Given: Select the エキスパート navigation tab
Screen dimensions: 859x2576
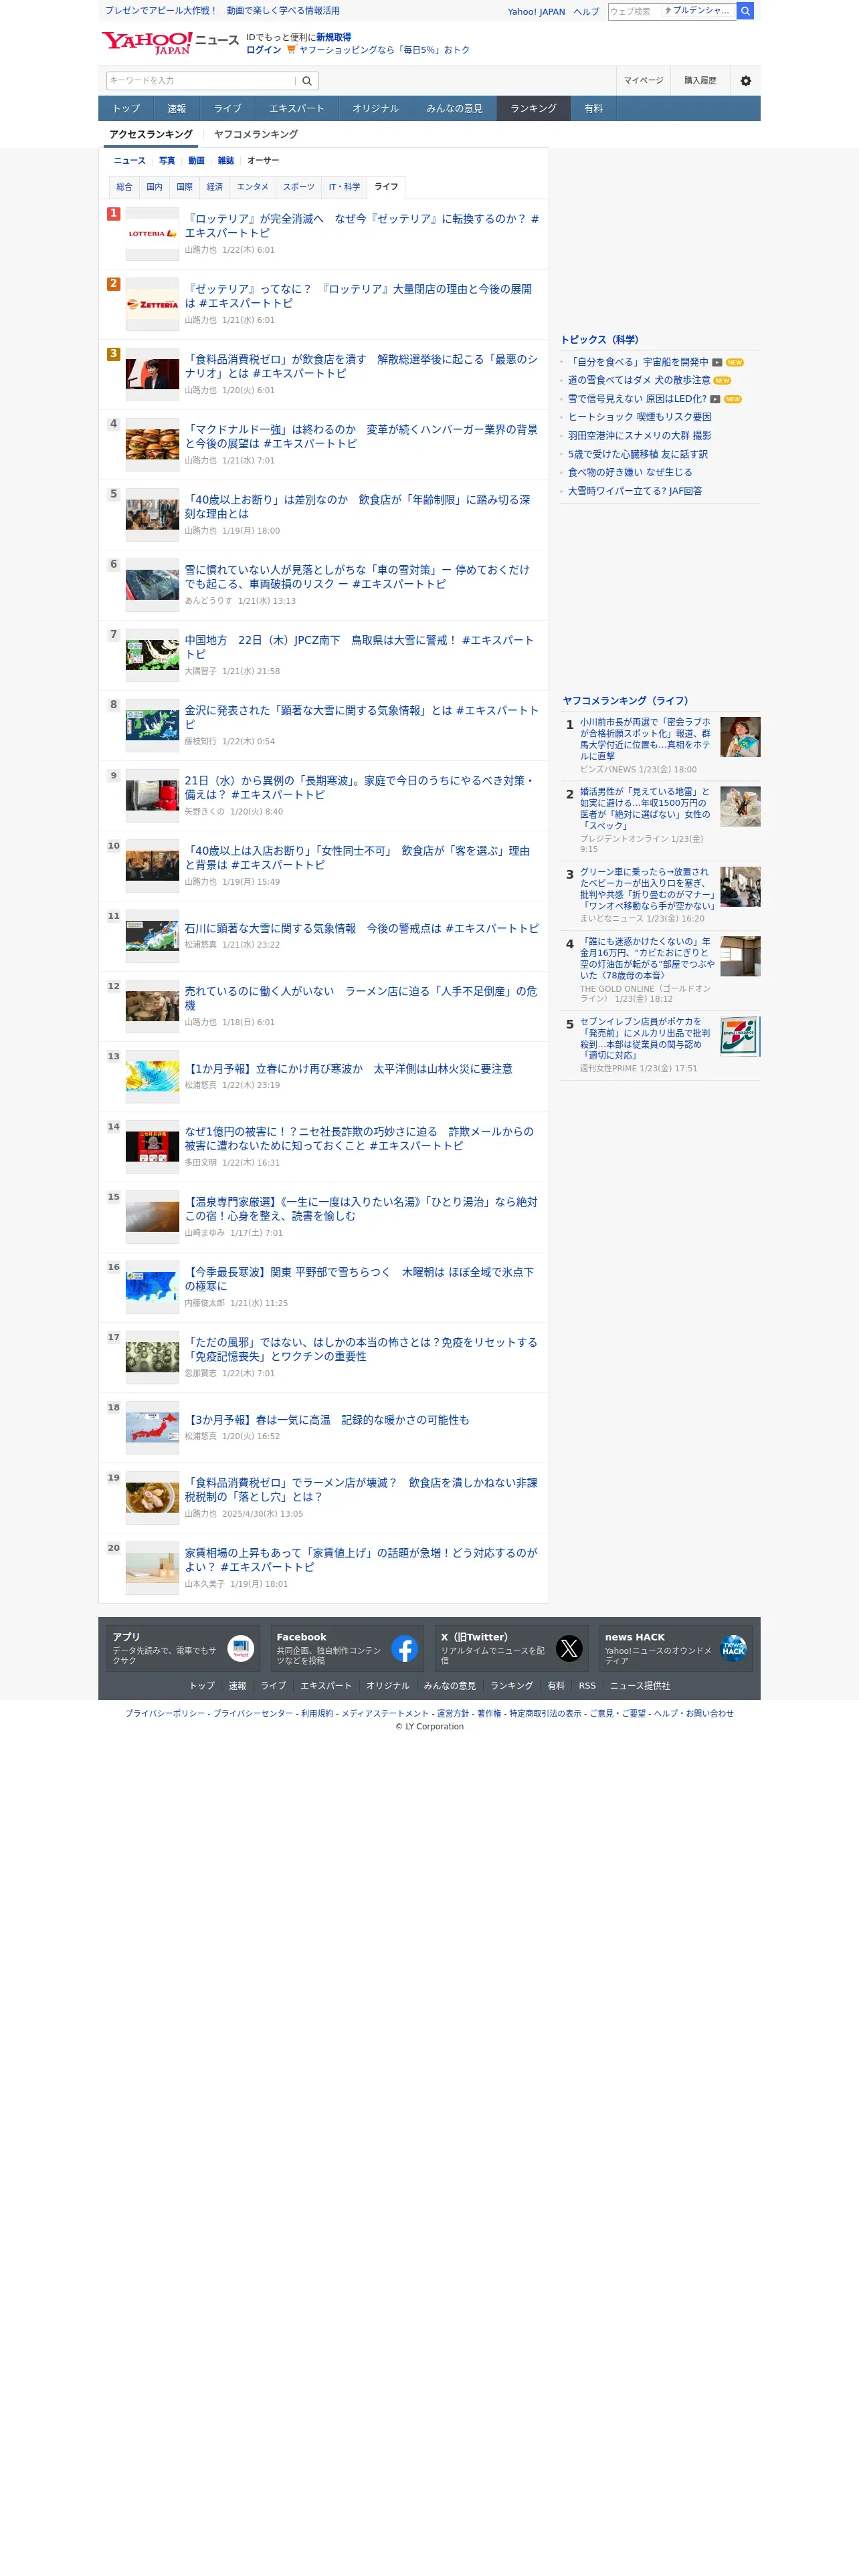Looking at the screenshot, I should (x=296, y=108).
